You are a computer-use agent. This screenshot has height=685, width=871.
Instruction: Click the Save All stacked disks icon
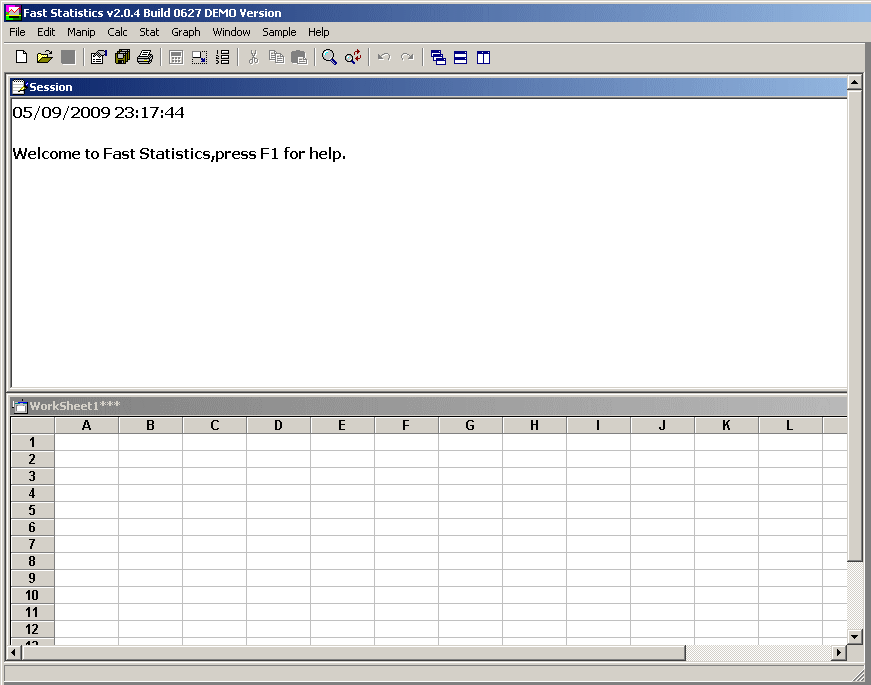(x=122, y=57)
